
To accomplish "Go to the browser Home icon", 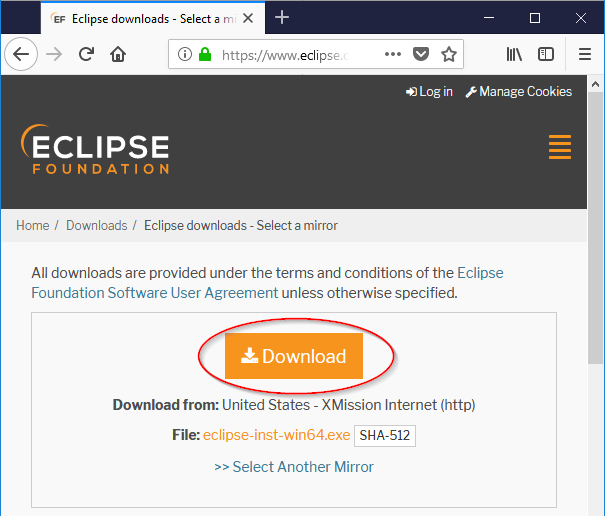I will [x=118, y=54].
